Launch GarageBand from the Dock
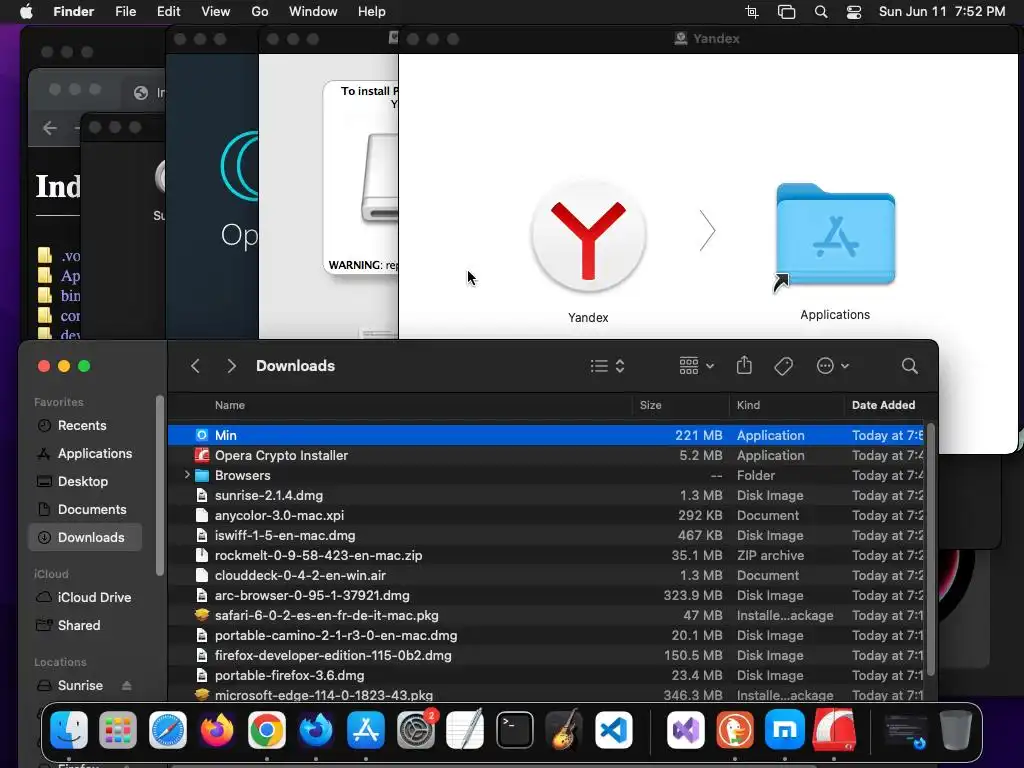This screenshot has height=768, width=1024. [x=564, y=729]
